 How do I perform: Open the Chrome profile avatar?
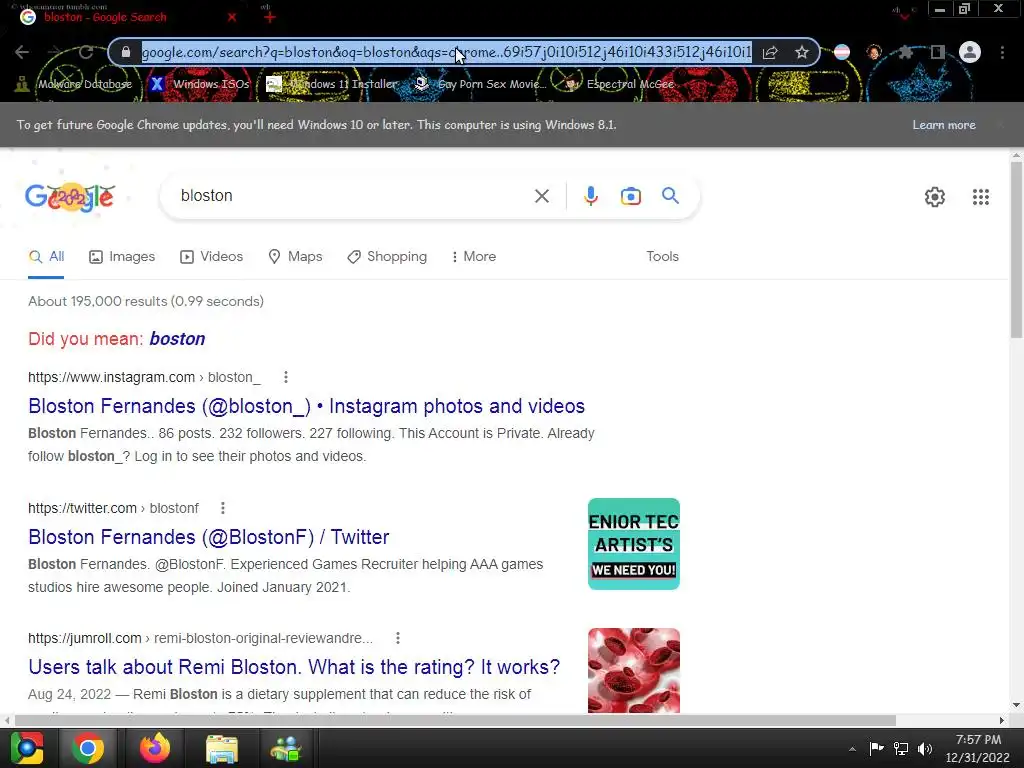[970, 52]
